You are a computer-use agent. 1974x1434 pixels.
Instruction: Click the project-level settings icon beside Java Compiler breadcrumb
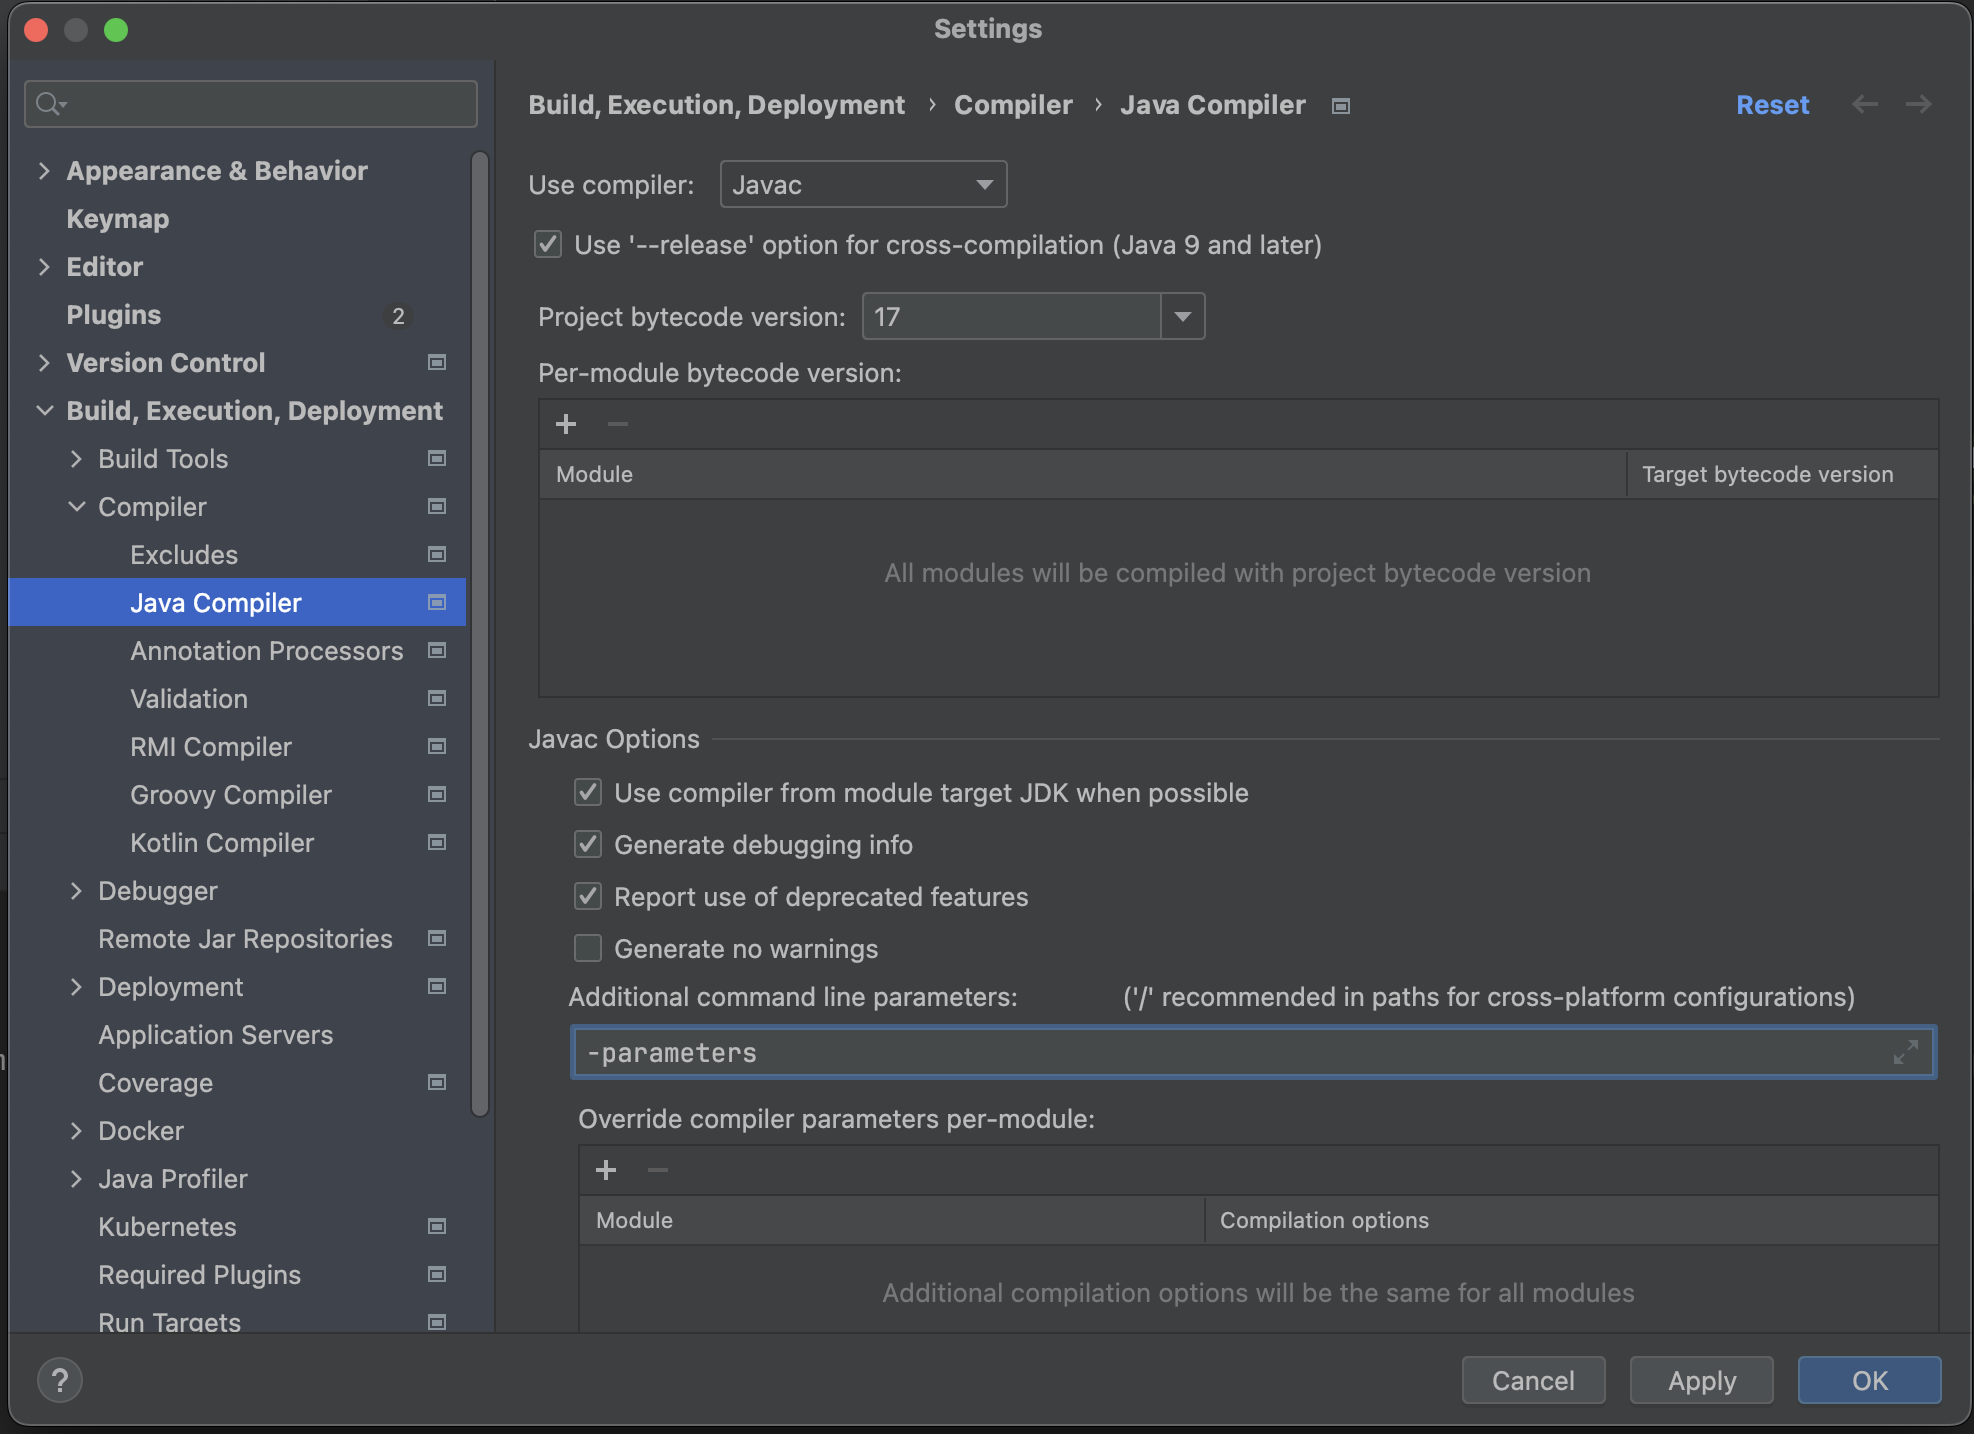pos(1341,106)
